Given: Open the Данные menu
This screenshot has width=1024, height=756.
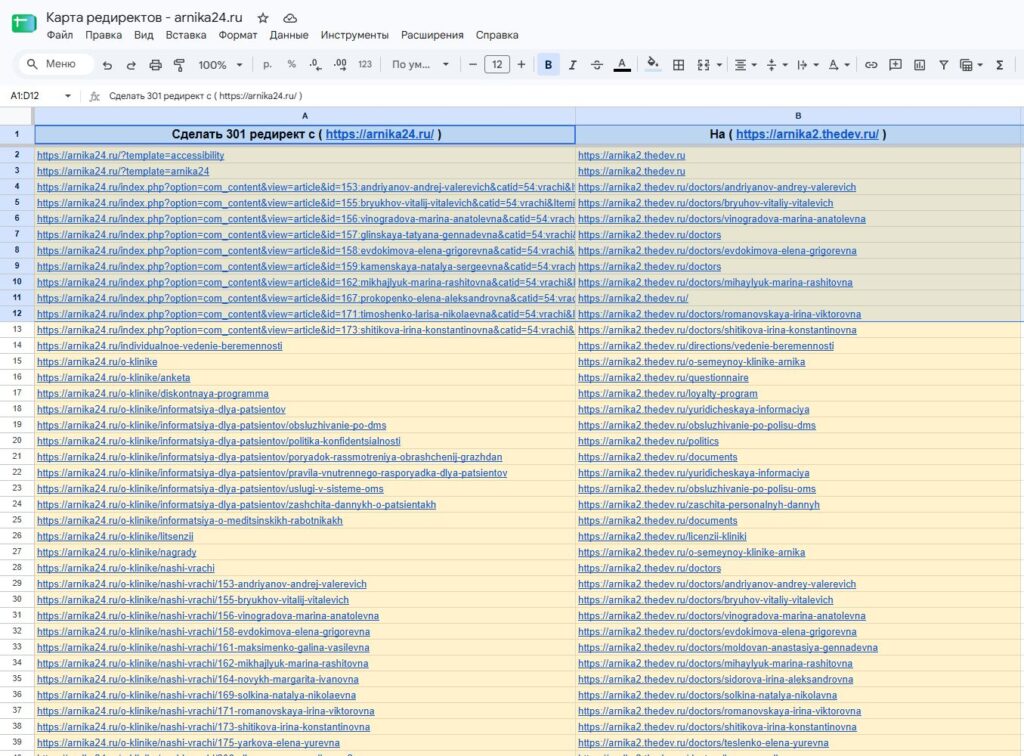Looking at the screenshot, I should pyautogui.click(x=289, y=35).
